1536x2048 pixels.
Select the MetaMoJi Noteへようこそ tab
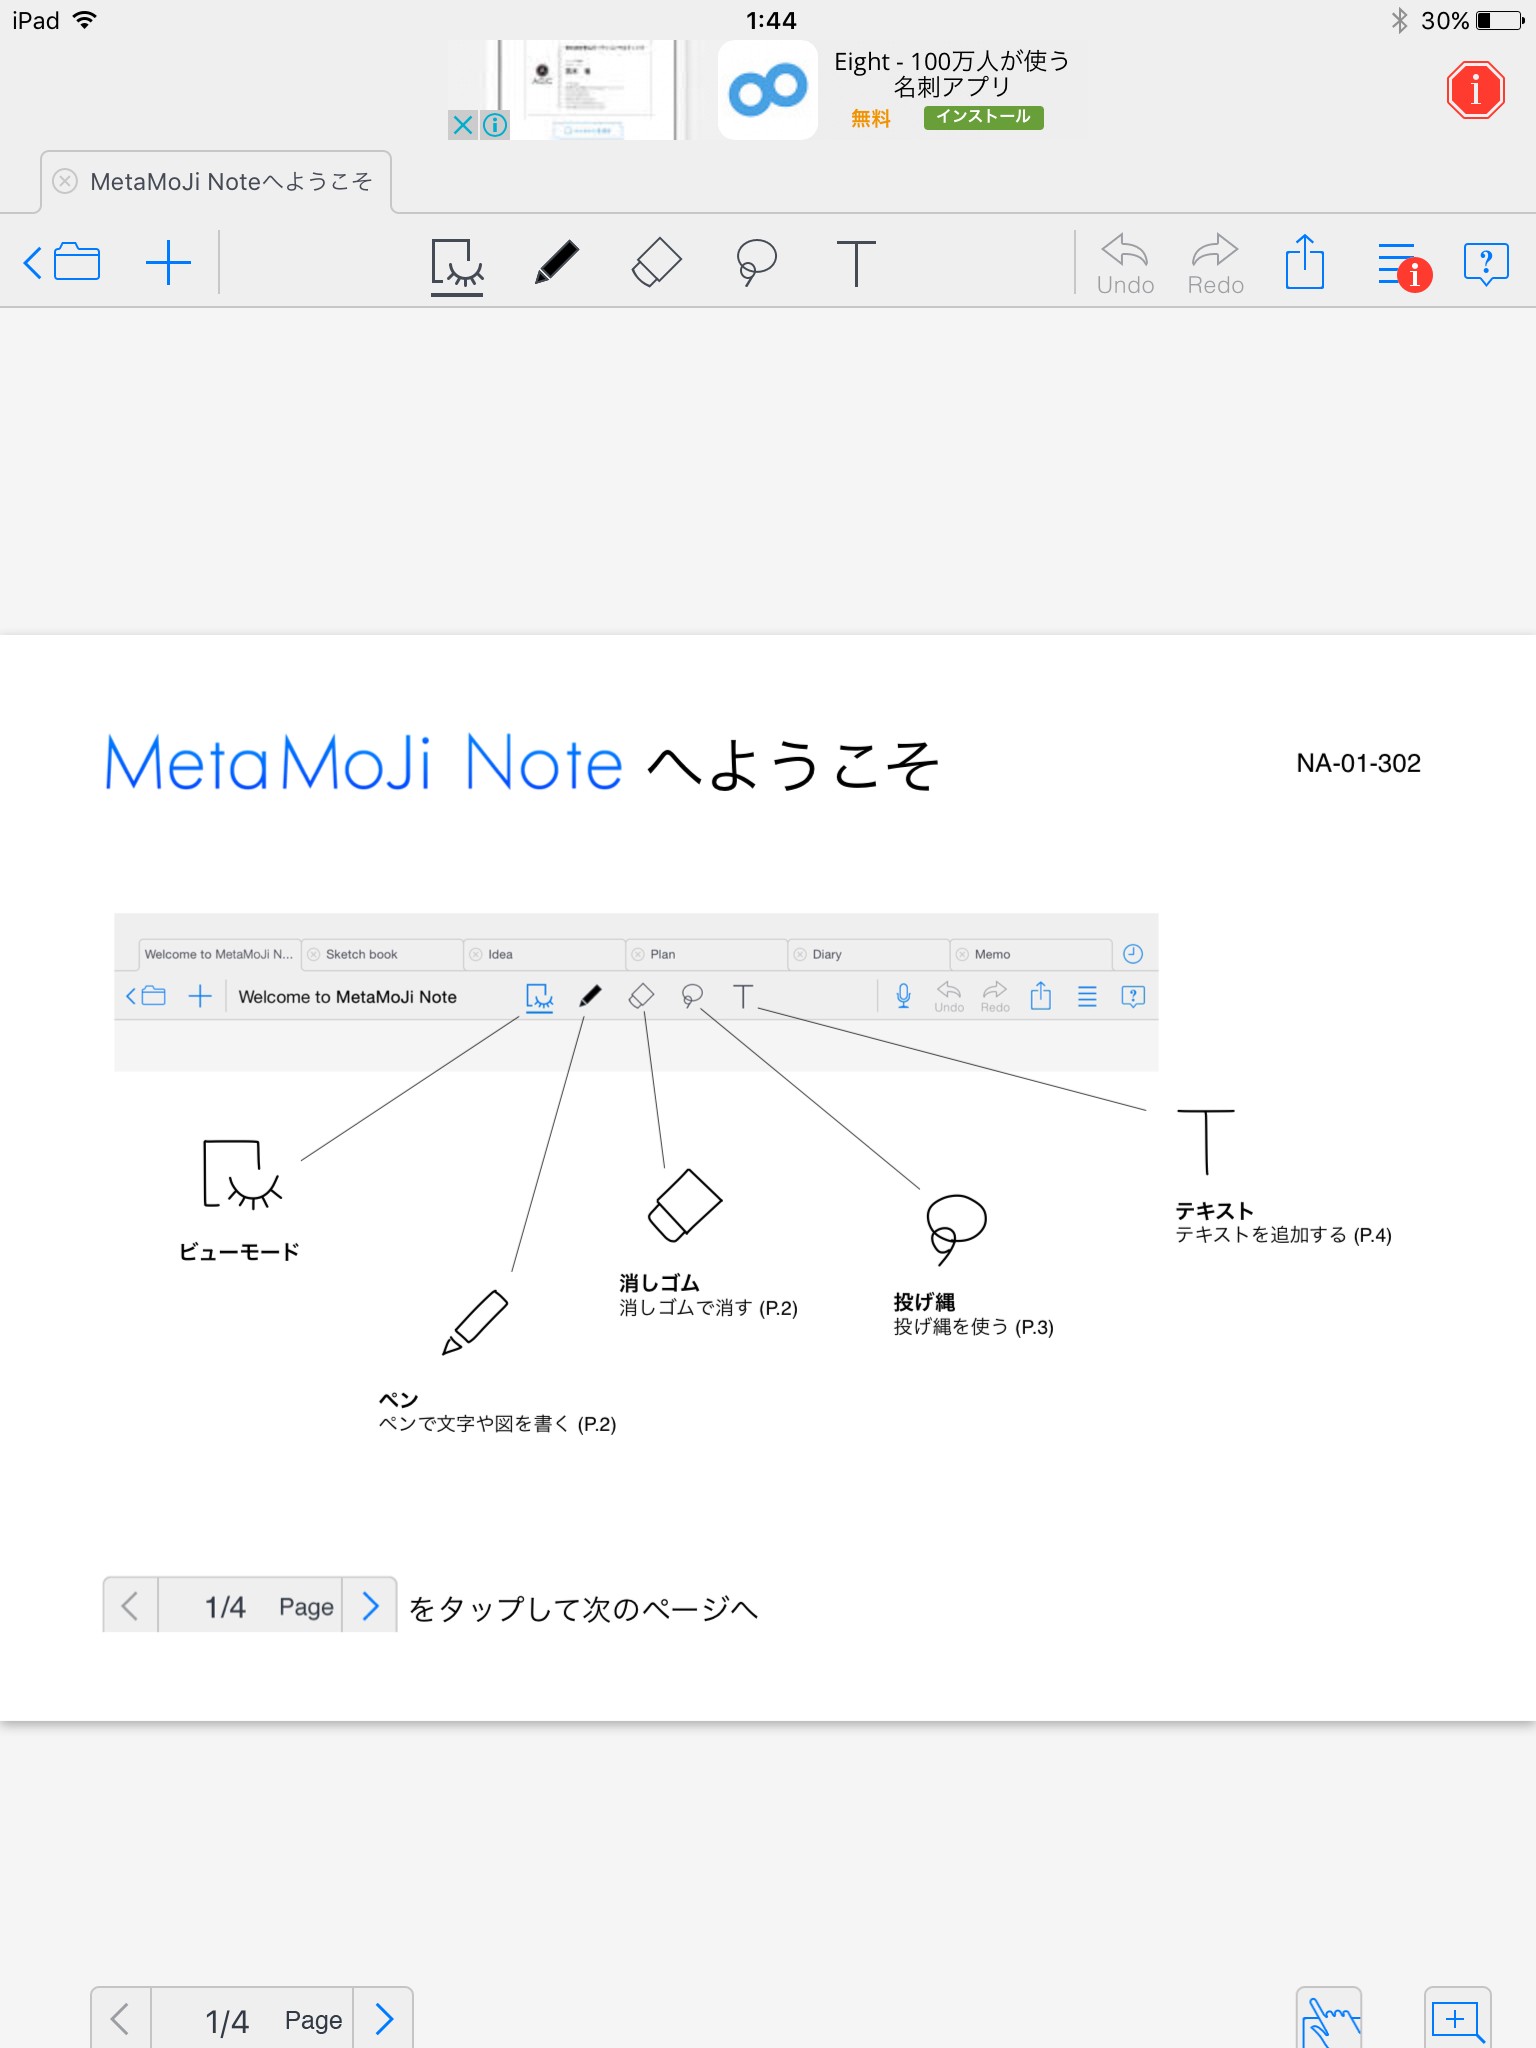[x=230, y=182]
